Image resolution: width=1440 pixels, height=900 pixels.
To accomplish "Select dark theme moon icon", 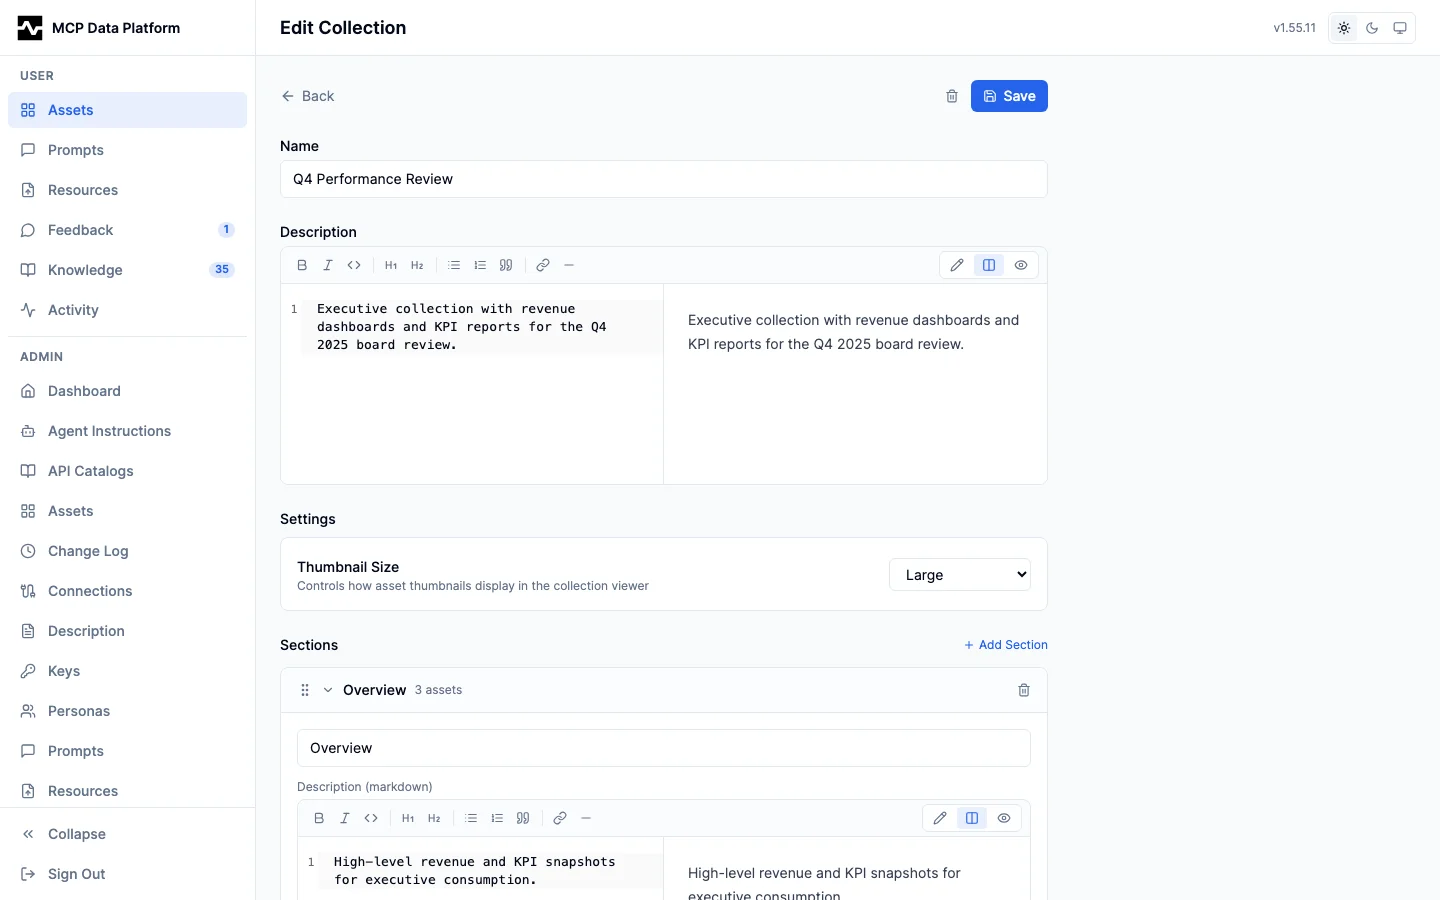I will (1372, 28).
